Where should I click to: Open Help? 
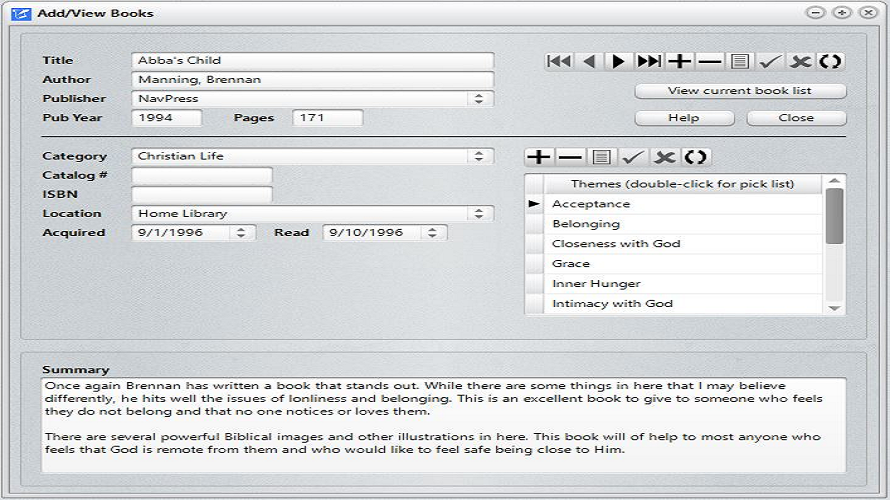pos(684,118)
